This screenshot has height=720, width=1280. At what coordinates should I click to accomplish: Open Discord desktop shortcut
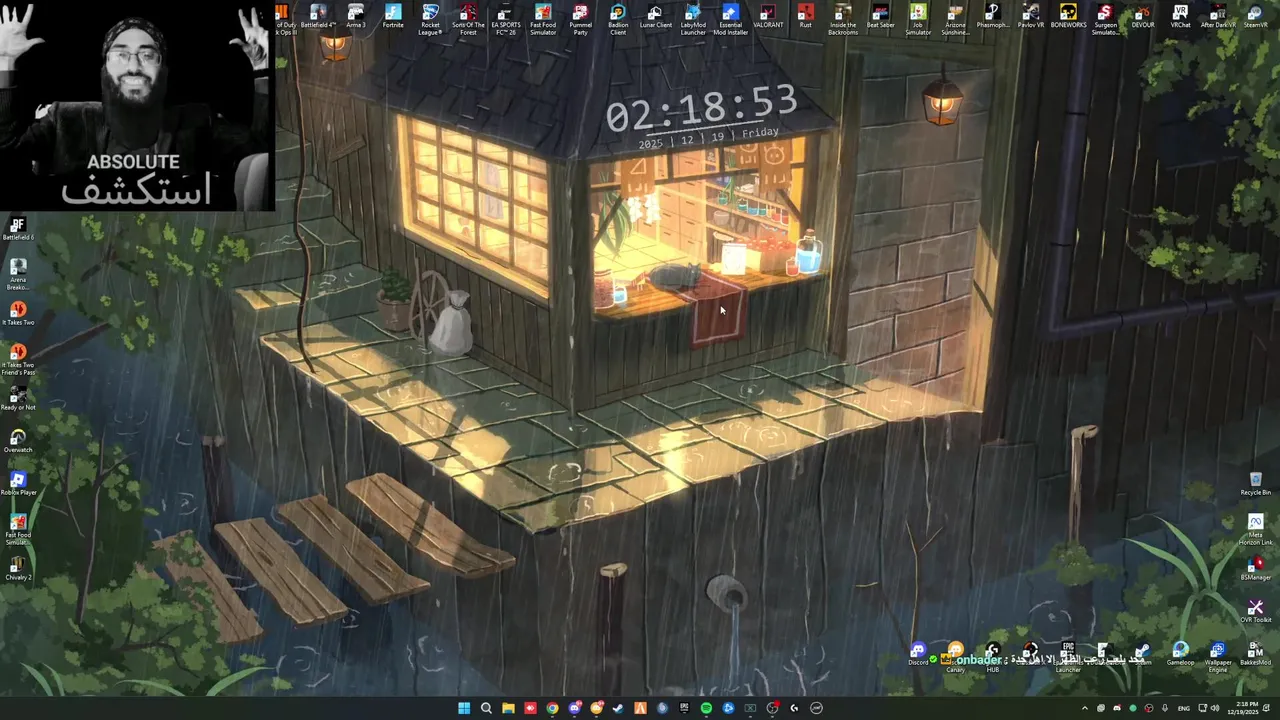[918, 654]
